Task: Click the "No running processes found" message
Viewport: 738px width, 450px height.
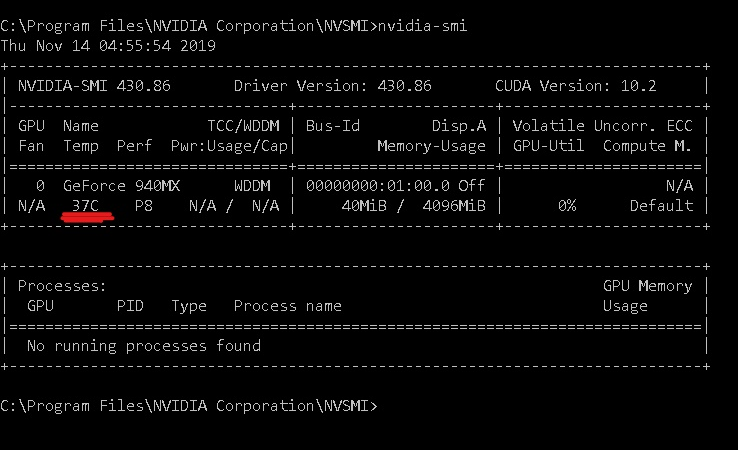Action: tap(143, 346)
